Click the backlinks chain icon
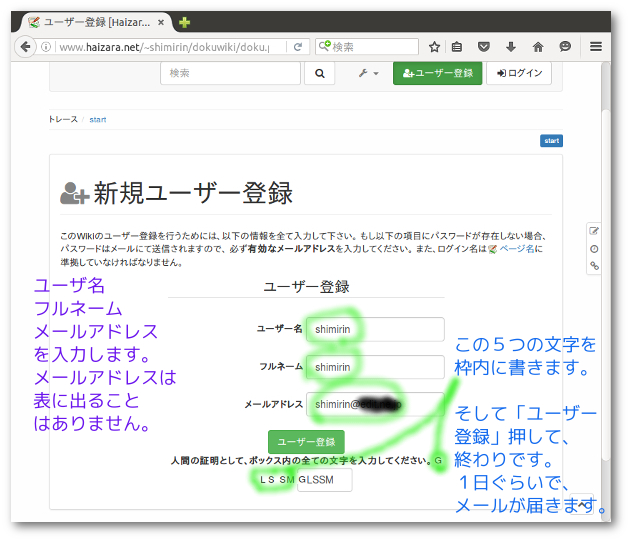This screenshot has height=541, width=630. (594, 266)
